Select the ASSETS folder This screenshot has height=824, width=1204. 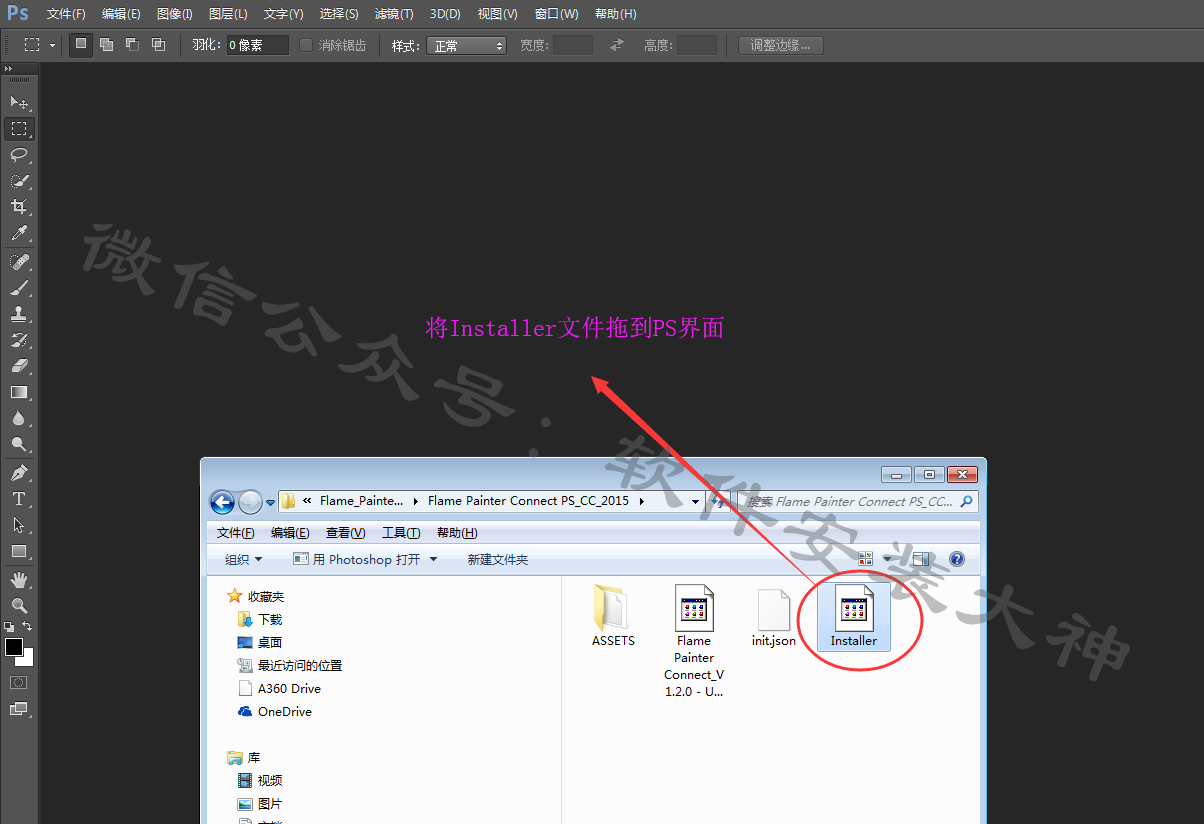[x=613, y=616]
